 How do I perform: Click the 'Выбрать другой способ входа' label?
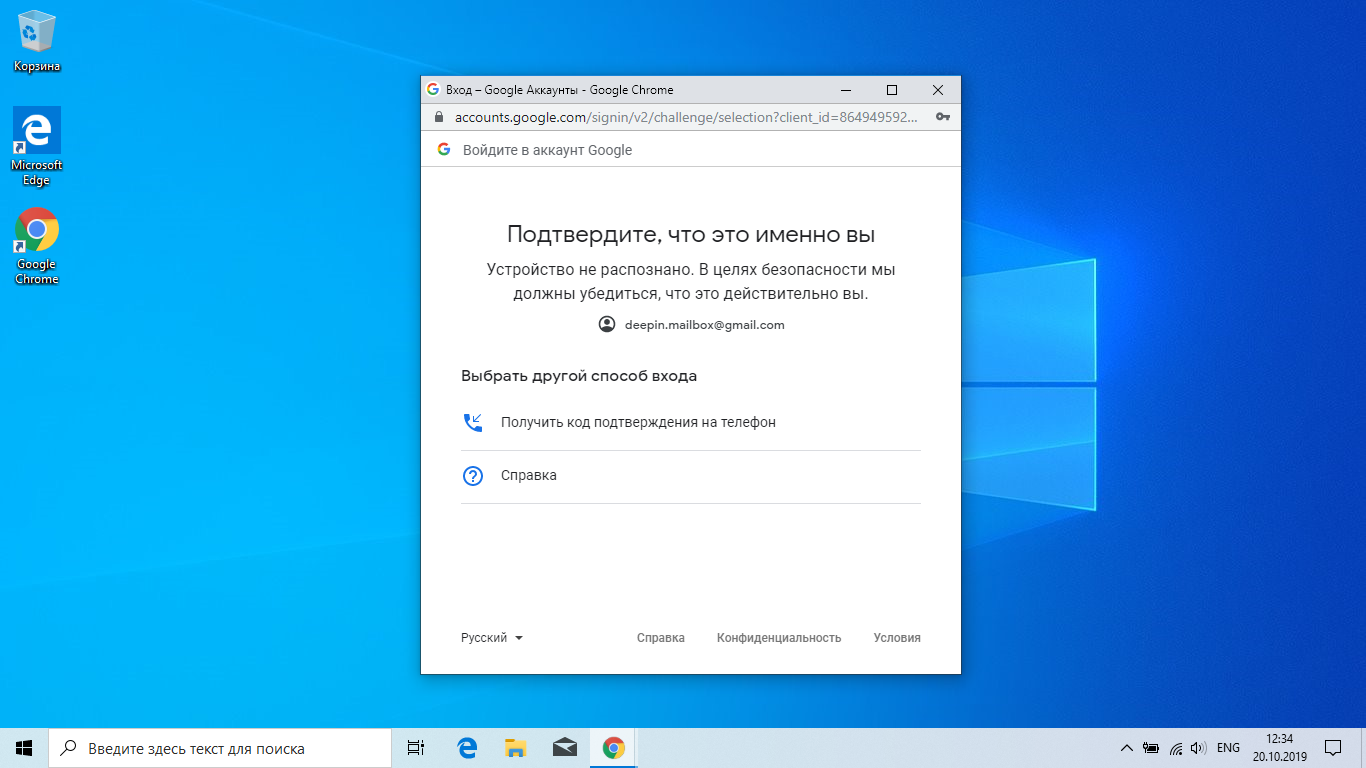(579, 377)
